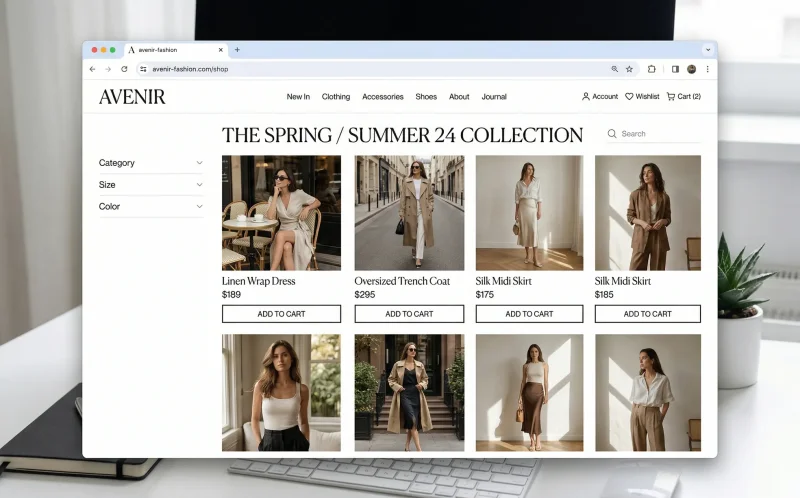
Task: Expand the Size filter
Action: click(x=150, y=185)
